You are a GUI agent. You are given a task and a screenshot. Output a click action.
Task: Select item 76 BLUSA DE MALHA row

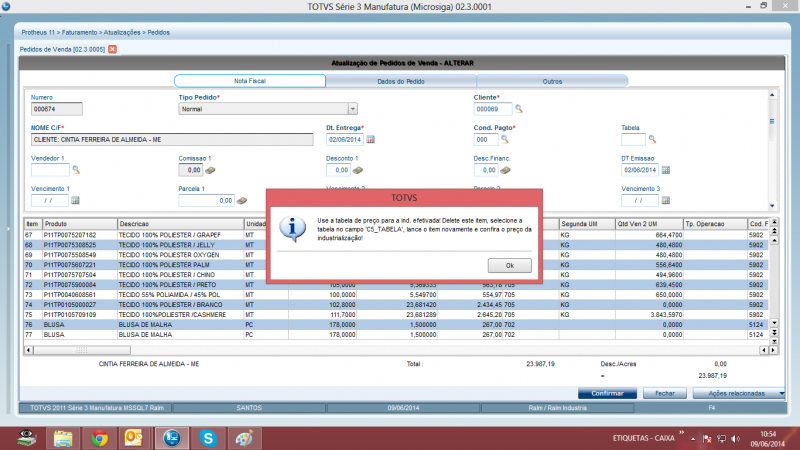pyautogui.click(x=396, y=324)
